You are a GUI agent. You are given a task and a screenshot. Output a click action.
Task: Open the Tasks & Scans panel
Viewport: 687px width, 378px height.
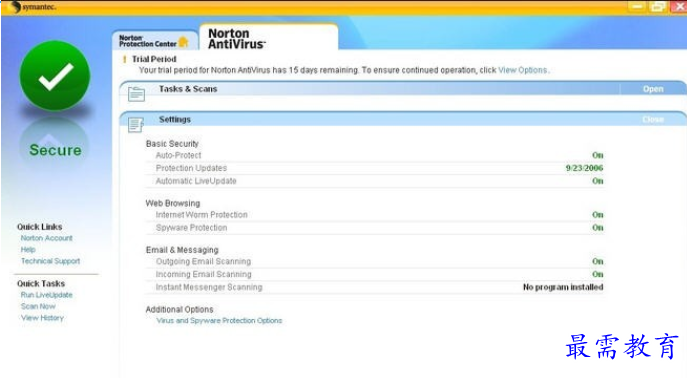pos(653,89)
